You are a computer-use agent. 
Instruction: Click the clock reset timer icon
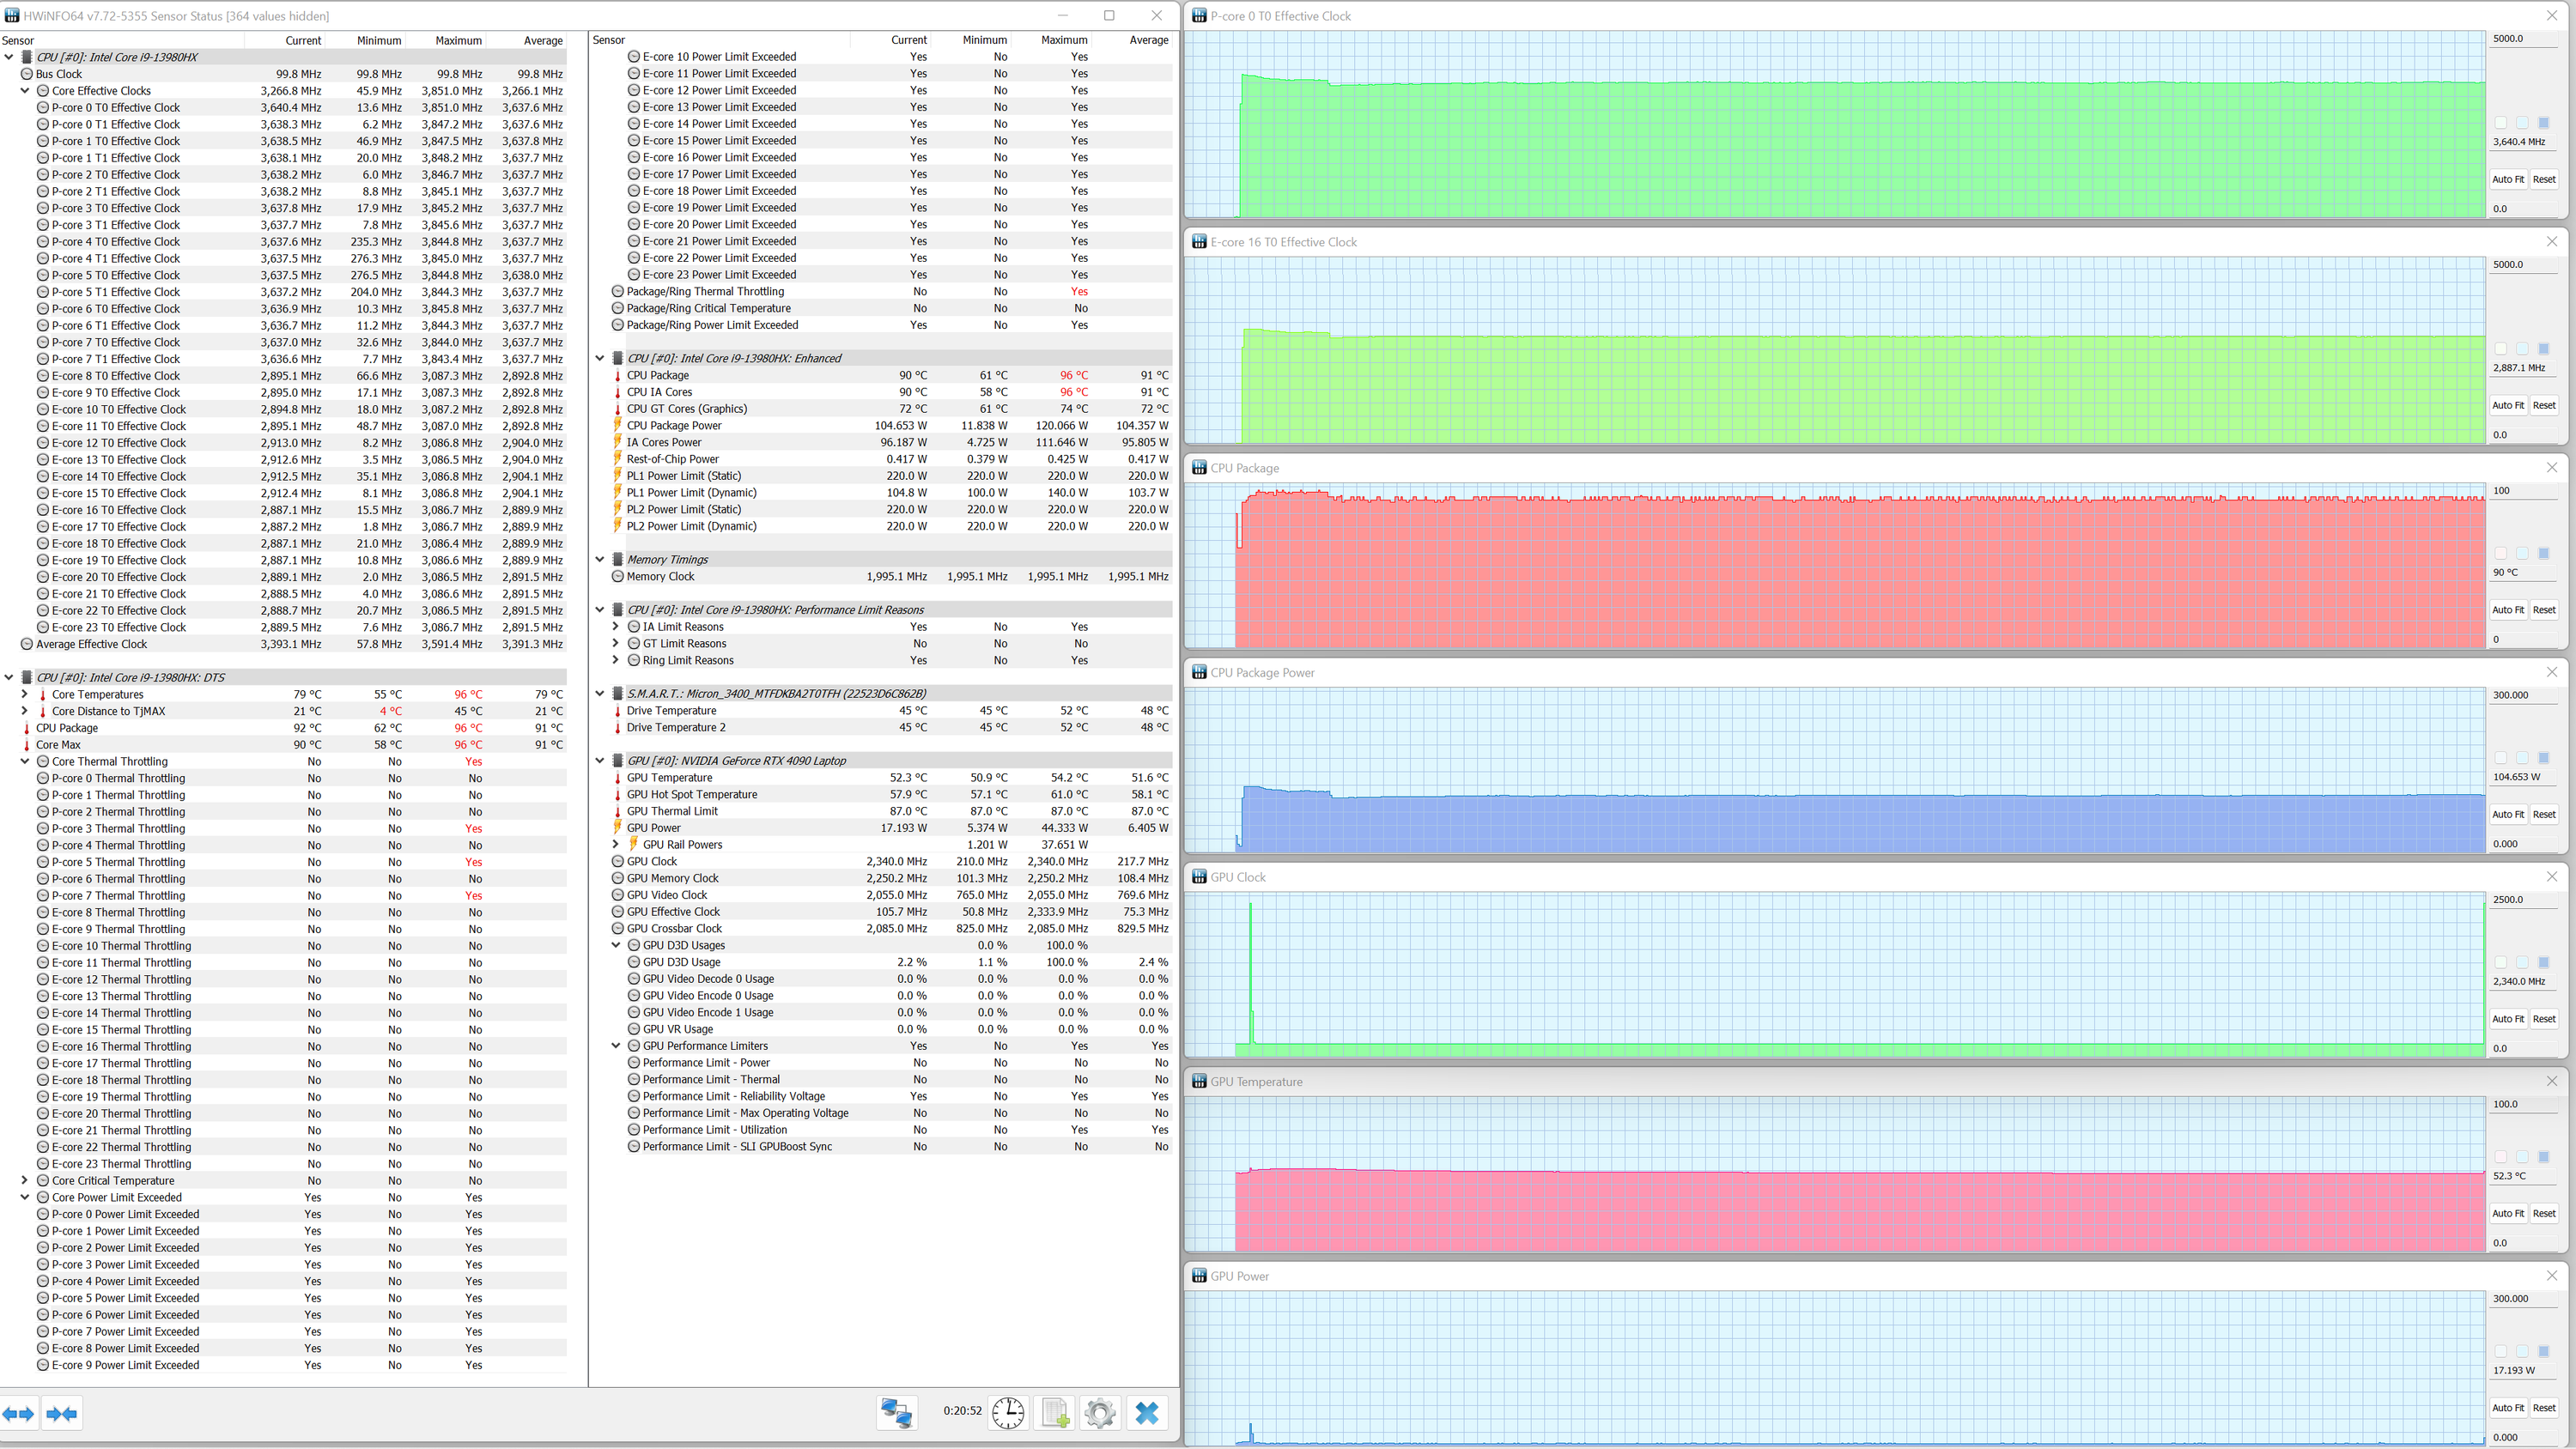coord(1008,1412)
